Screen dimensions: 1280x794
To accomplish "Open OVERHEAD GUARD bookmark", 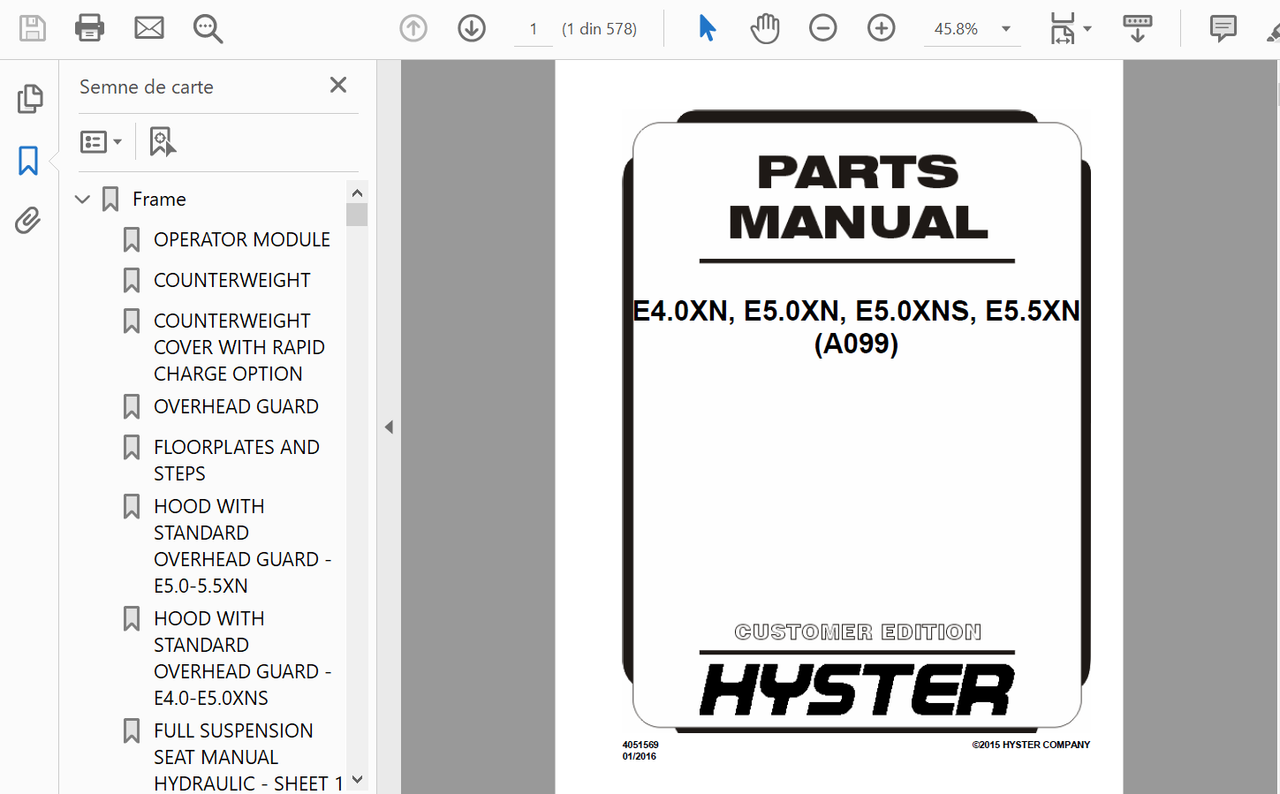I will [x=236, y=407].
